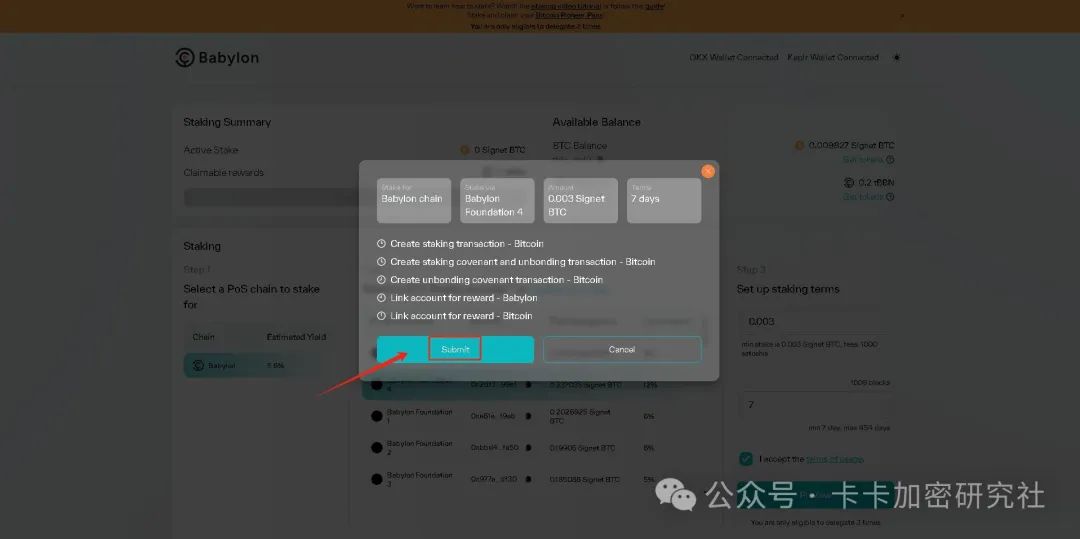Click clock icon for Create staking transaction

(x=382, y=244)
